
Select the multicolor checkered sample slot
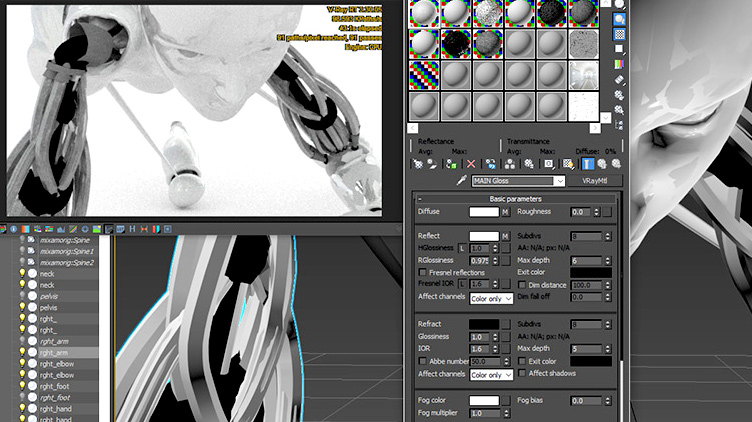424,75
